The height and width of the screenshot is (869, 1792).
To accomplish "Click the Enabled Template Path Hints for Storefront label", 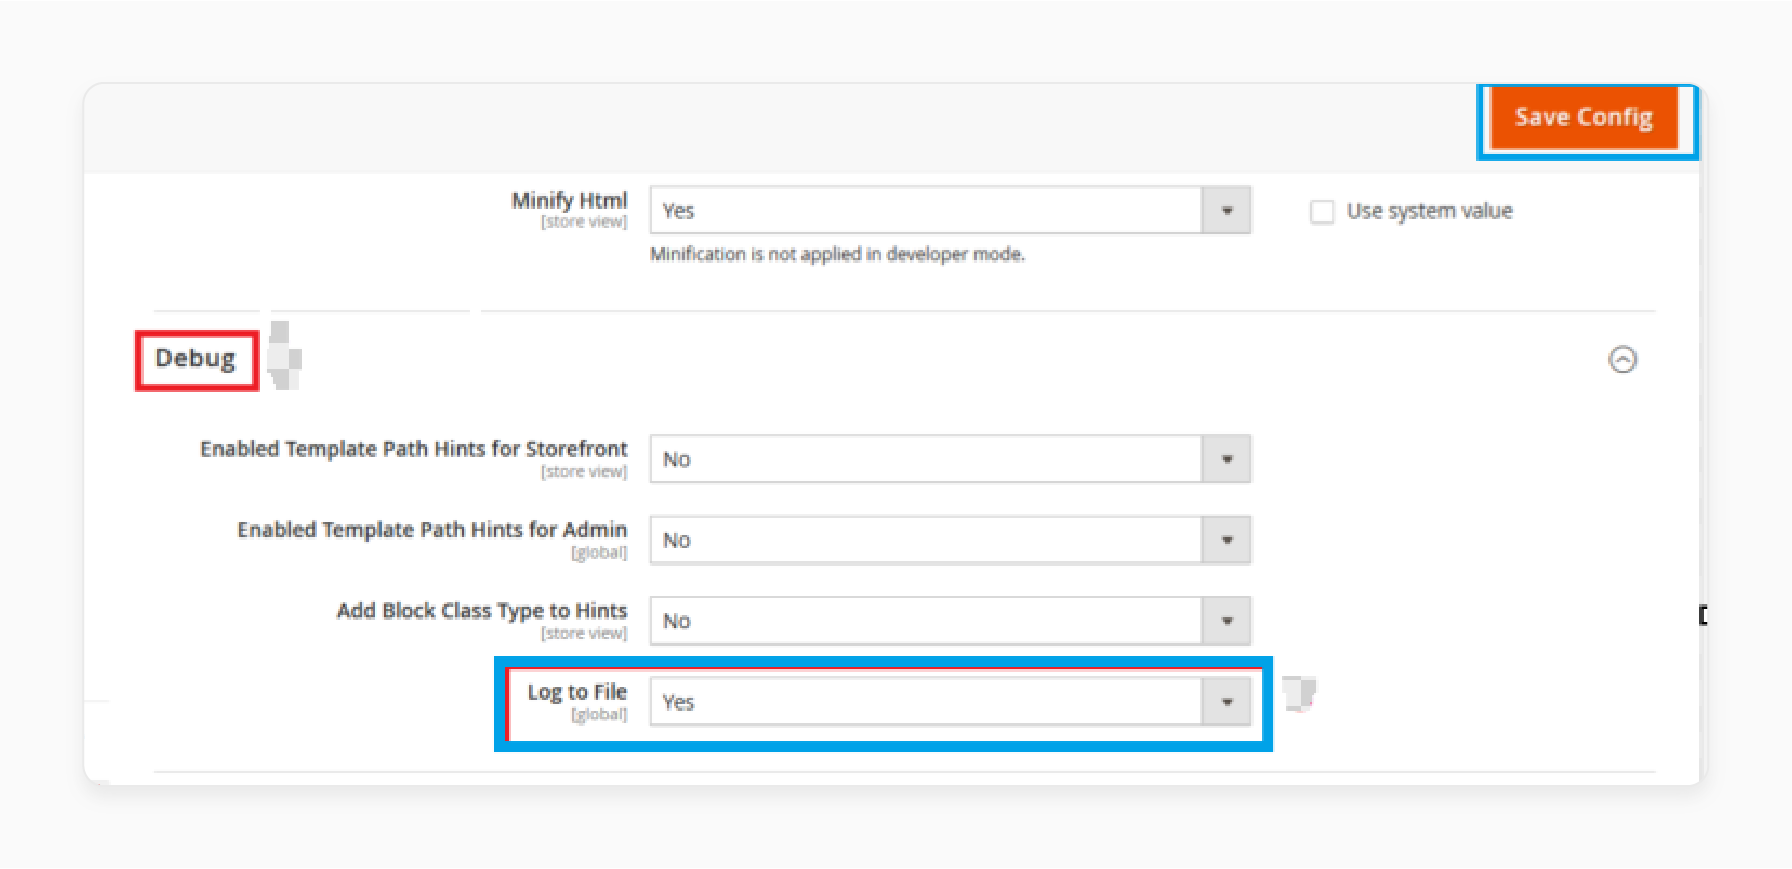I will click(x=414, y=449).
